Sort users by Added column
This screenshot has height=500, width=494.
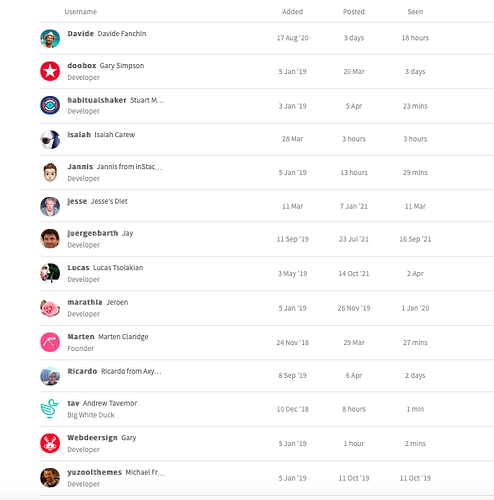(x=292, y=12)
